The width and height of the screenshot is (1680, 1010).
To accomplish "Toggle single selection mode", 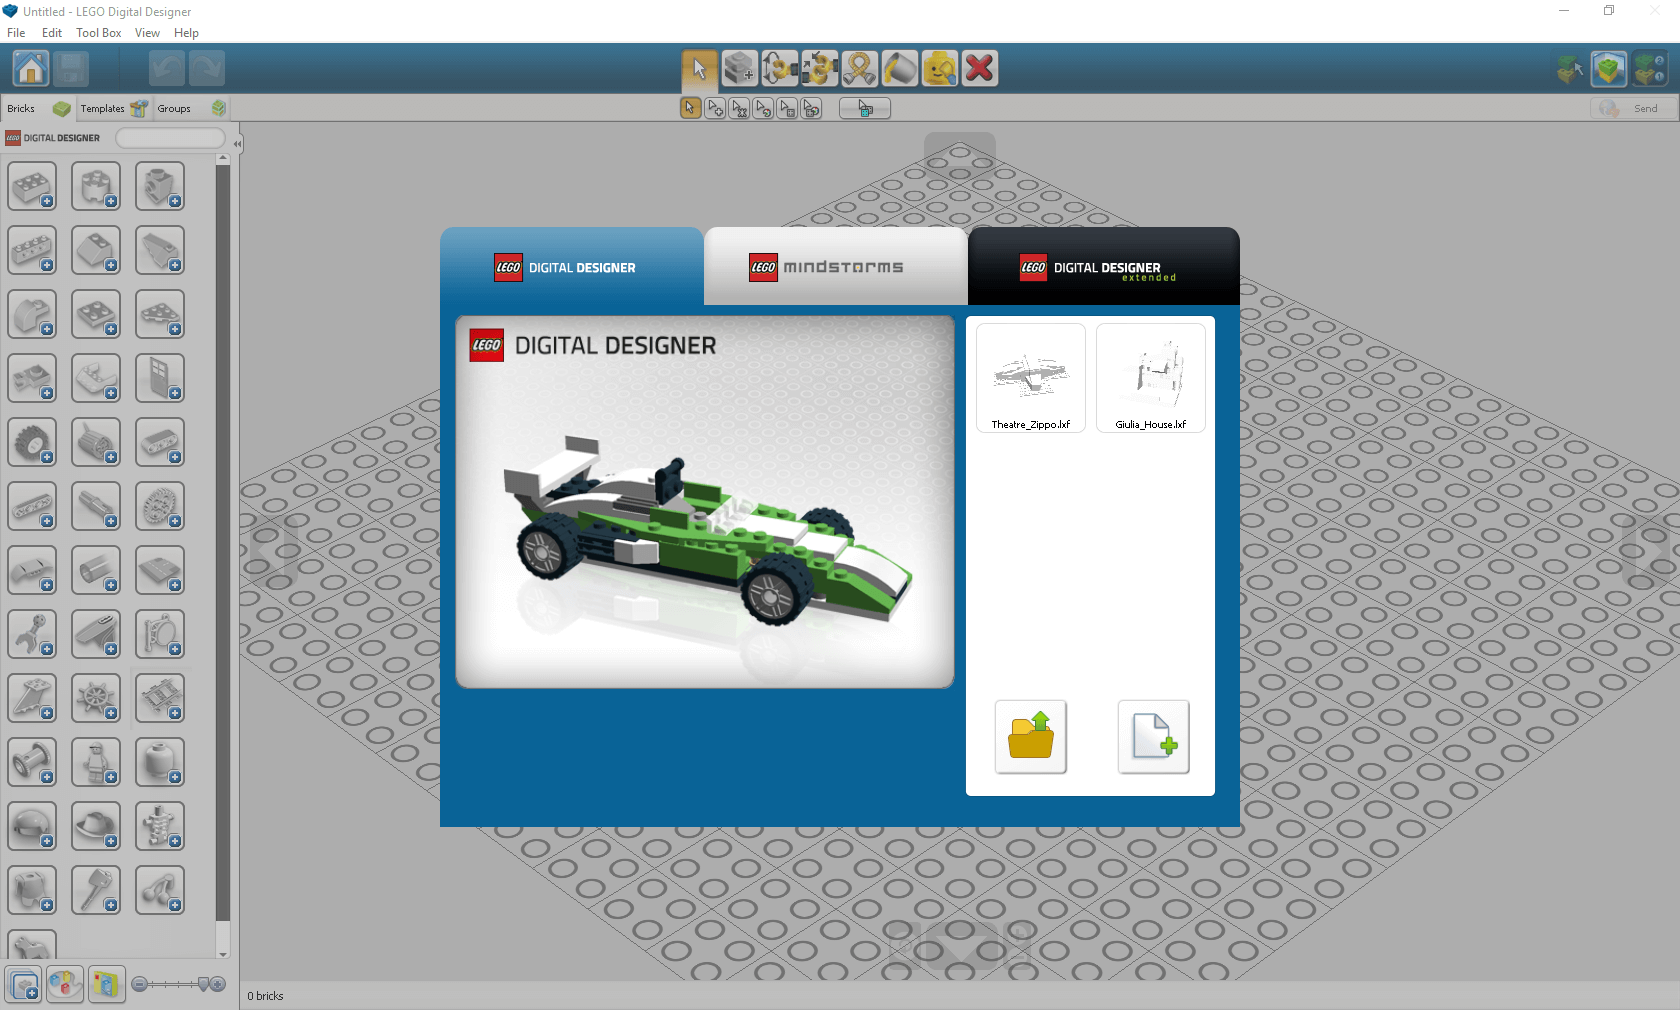I will pyautogui.click(x=691, y=108).
